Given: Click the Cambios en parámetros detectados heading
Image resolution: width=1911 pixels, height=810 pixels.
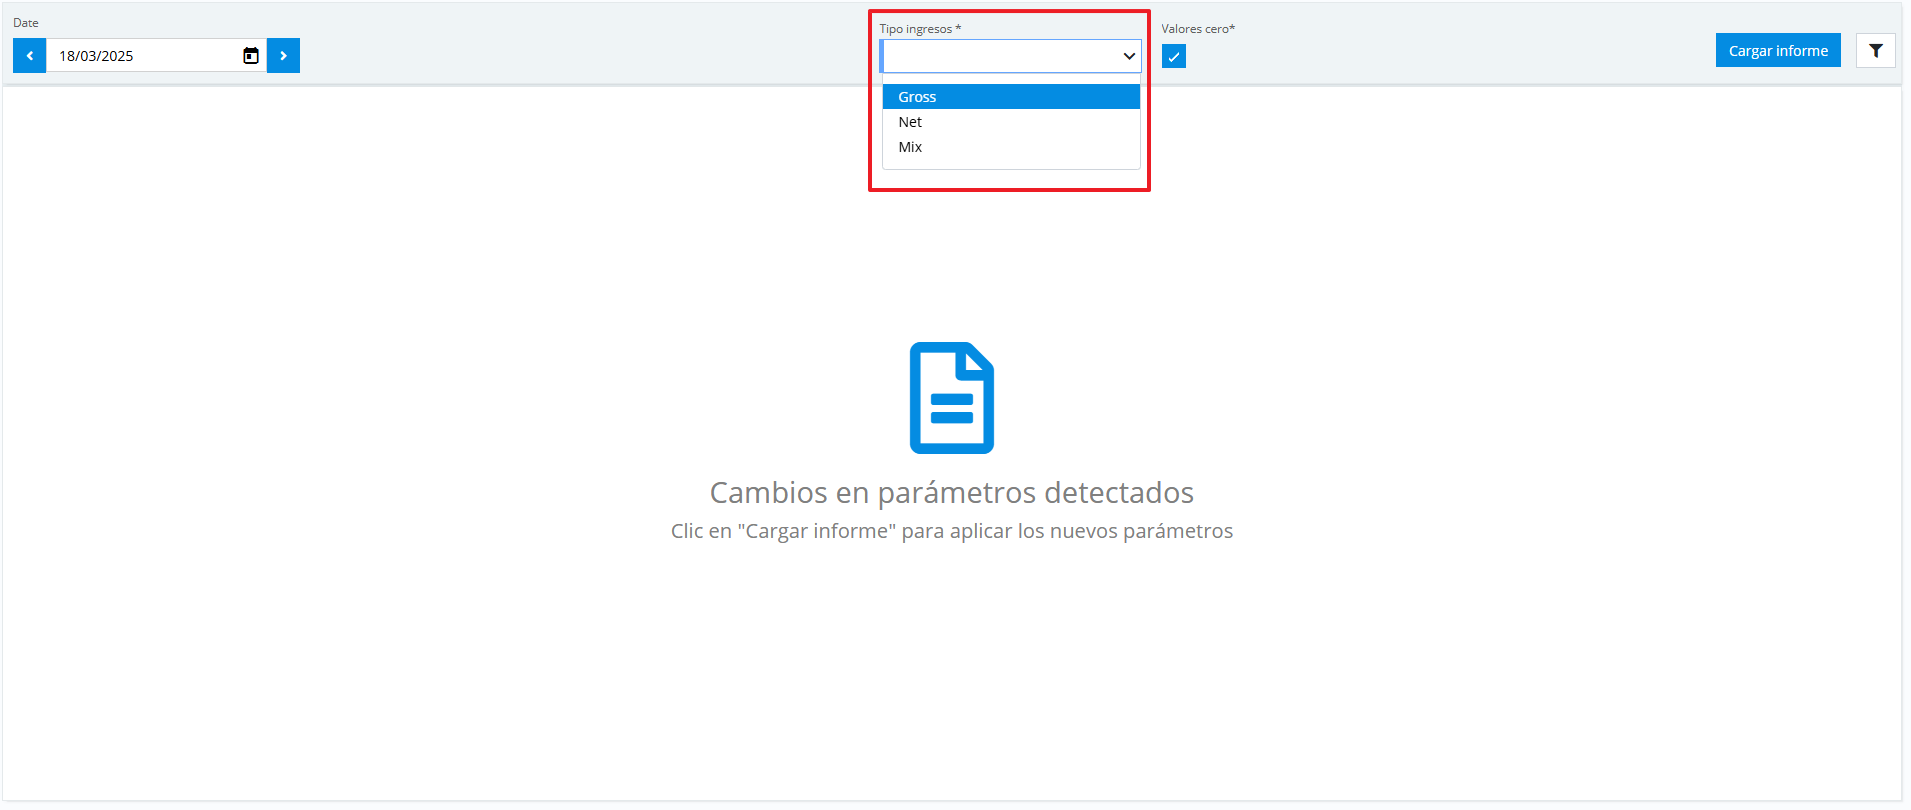Looking at the screenshot, I should [x=951, y=492].
